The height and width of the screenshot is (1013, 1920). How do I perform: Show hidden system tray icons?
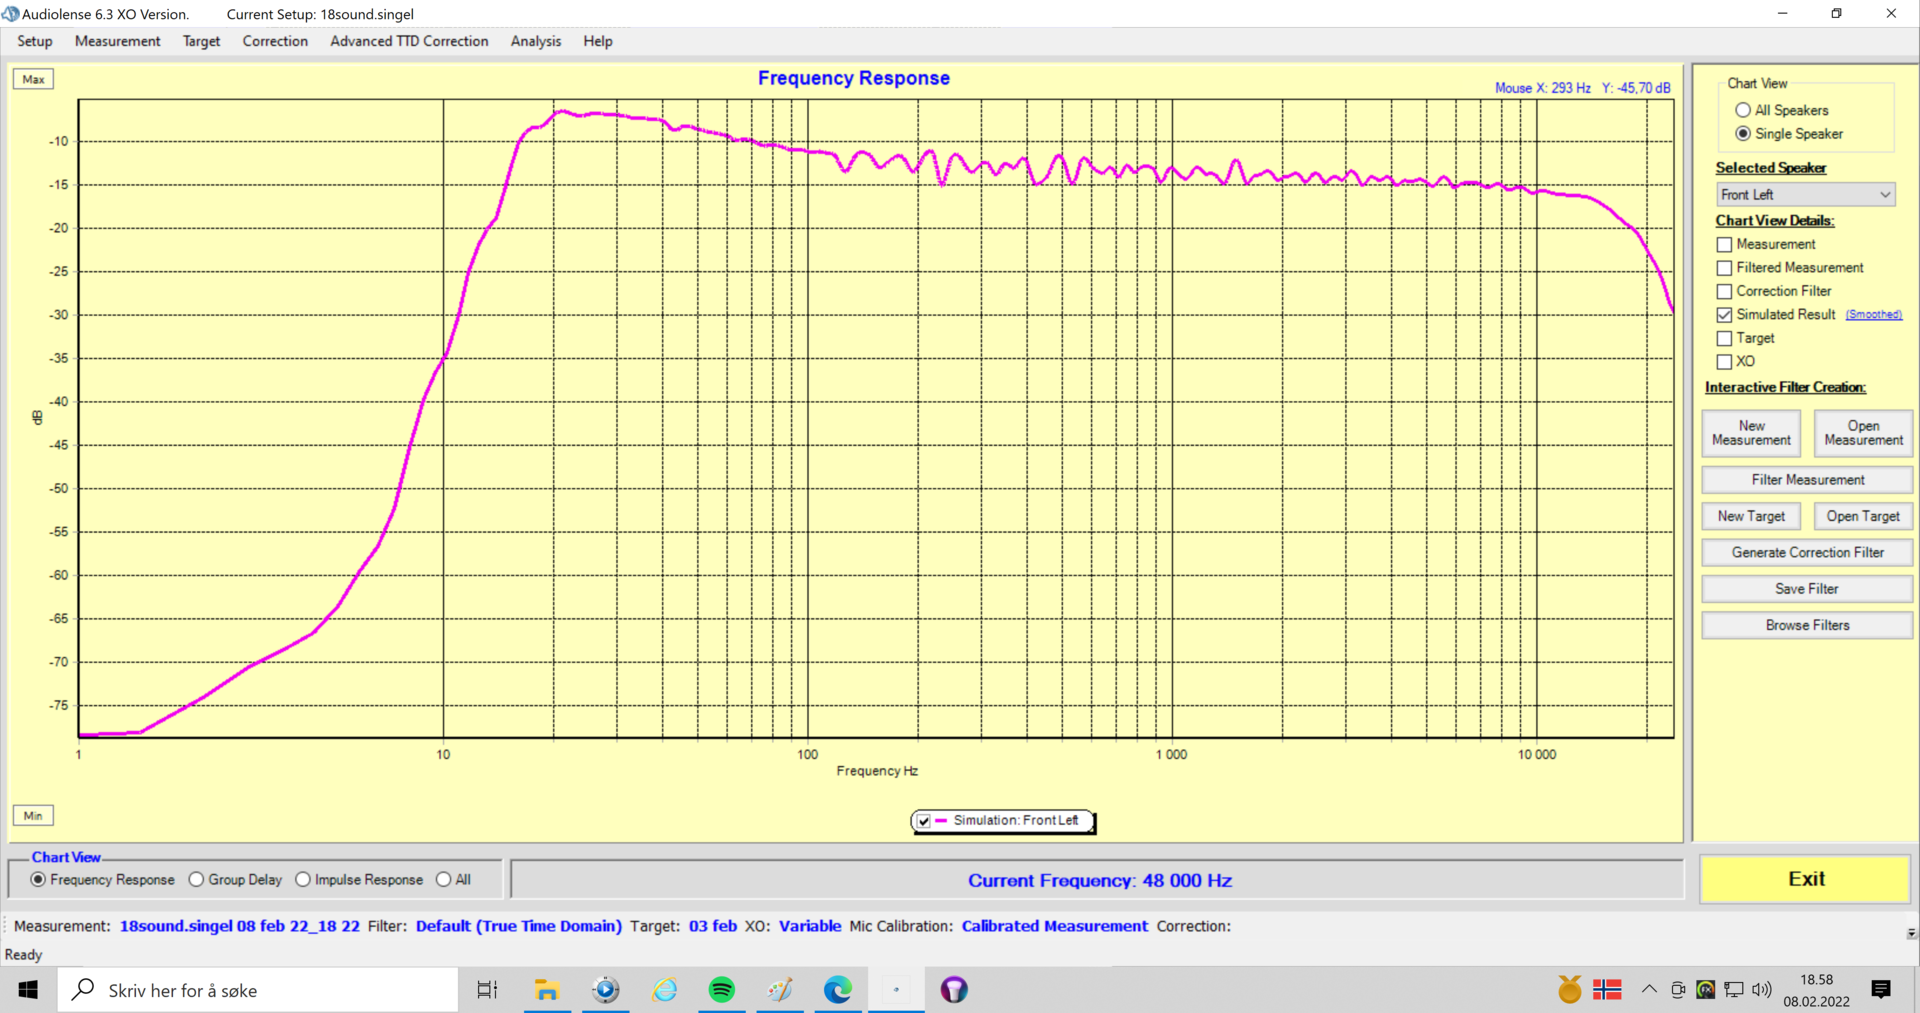click(x=1649, y=990)
